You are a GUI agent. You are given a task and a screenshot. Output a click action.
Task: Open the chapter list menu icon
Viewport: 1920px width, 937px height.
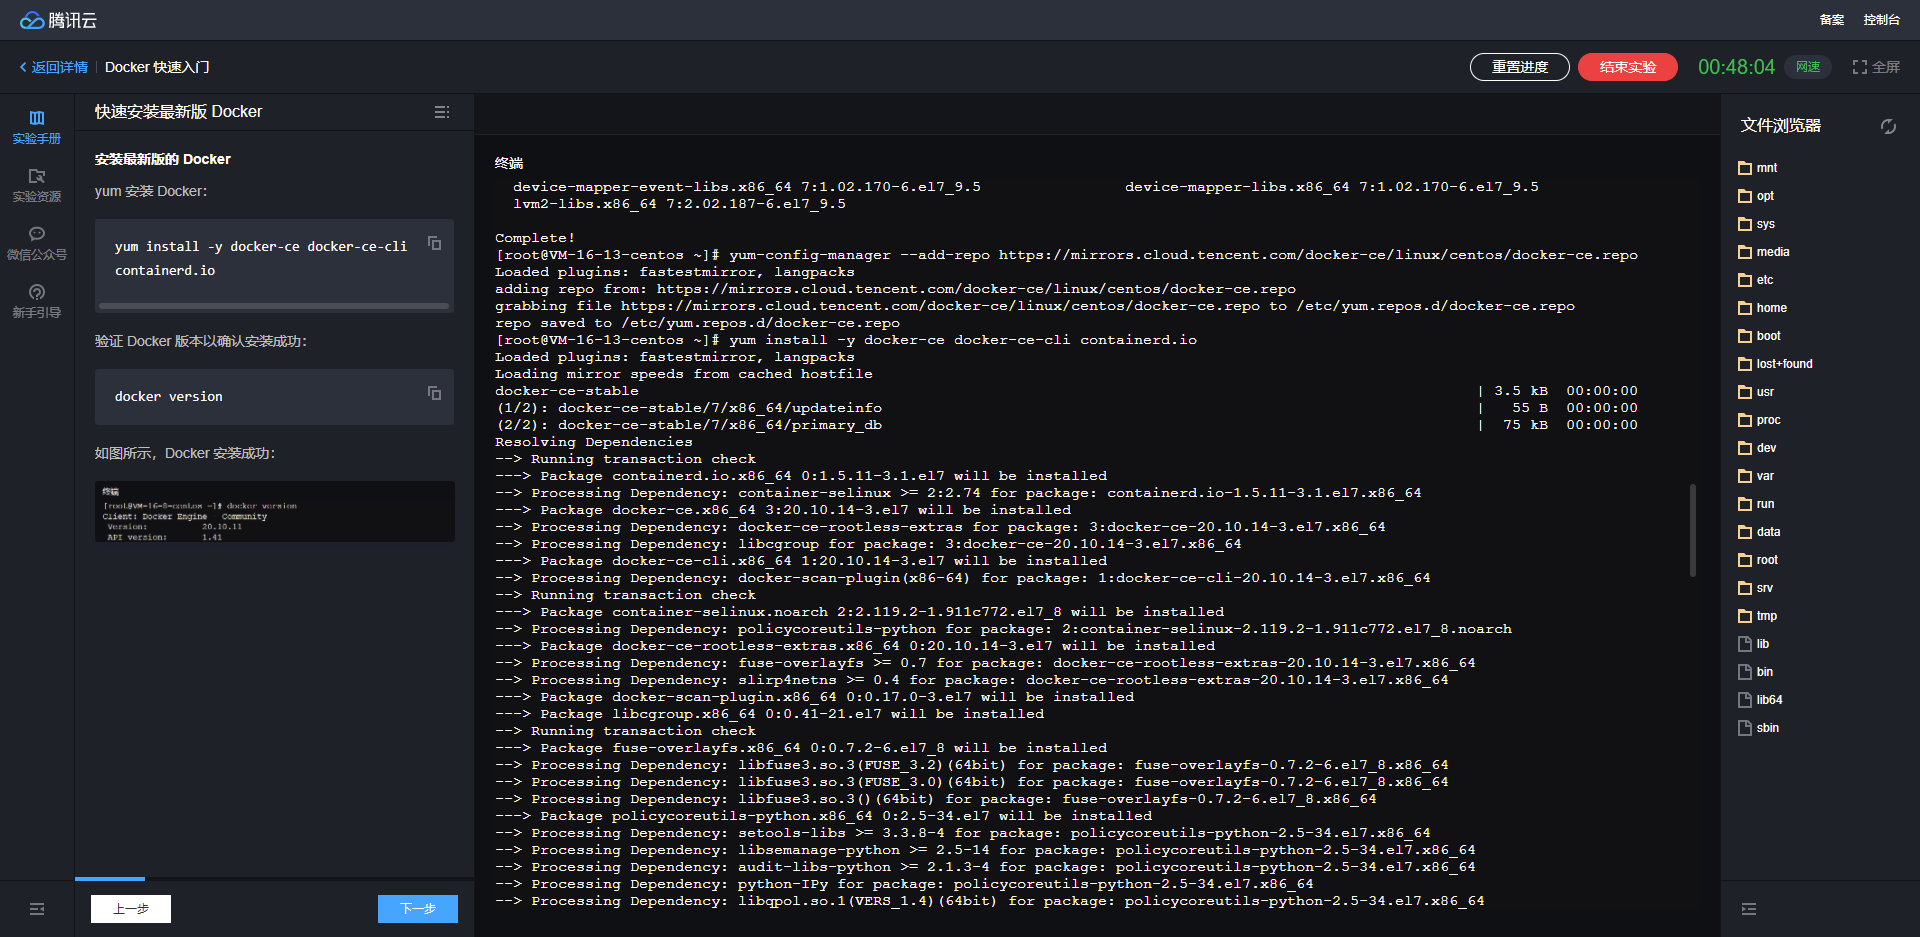point(442,112)
